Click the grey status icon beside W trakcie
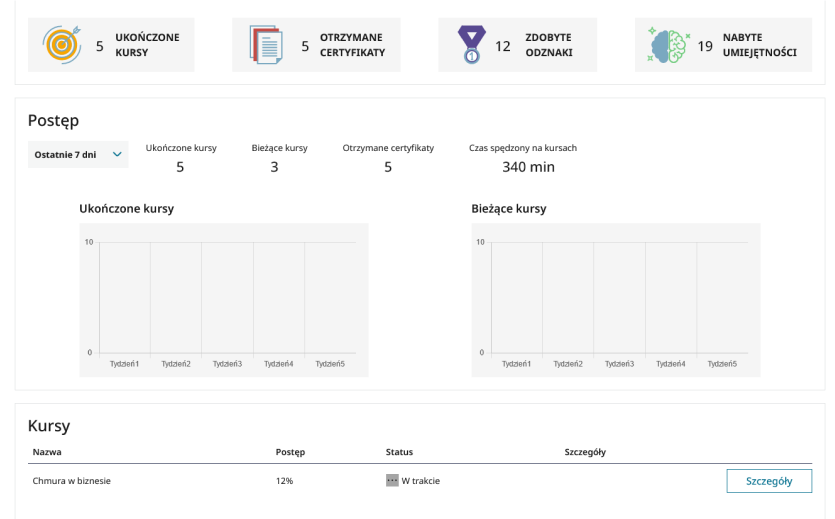The image size is (835, 519). coord(392,481)
